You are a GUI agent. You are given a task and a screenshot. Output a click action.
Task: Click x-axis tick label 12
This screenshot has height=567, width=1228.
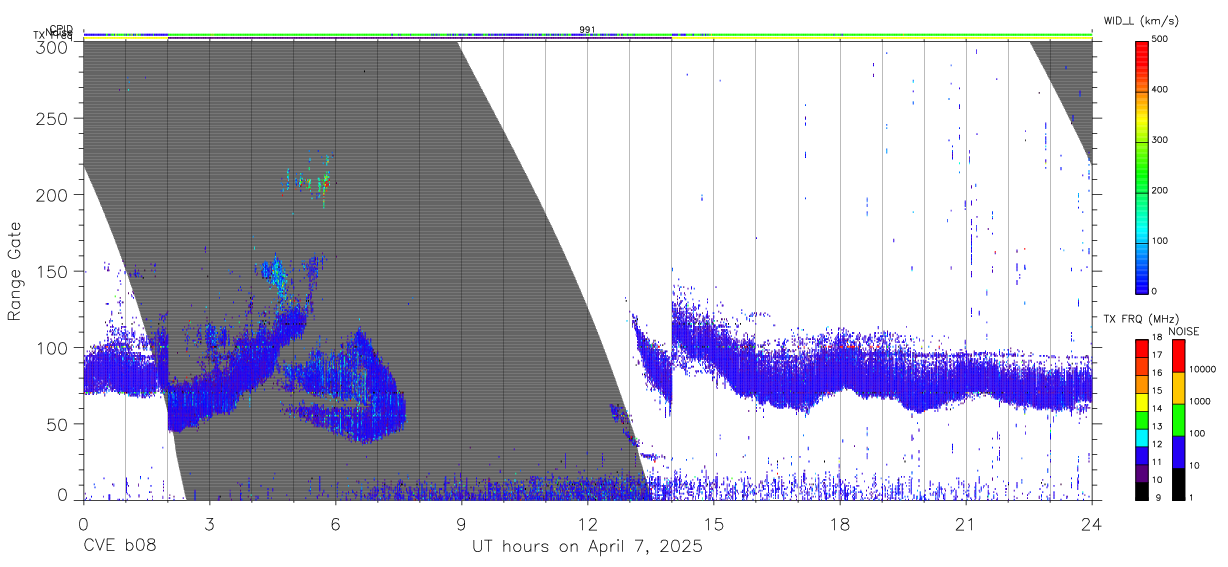coord(587,525)
